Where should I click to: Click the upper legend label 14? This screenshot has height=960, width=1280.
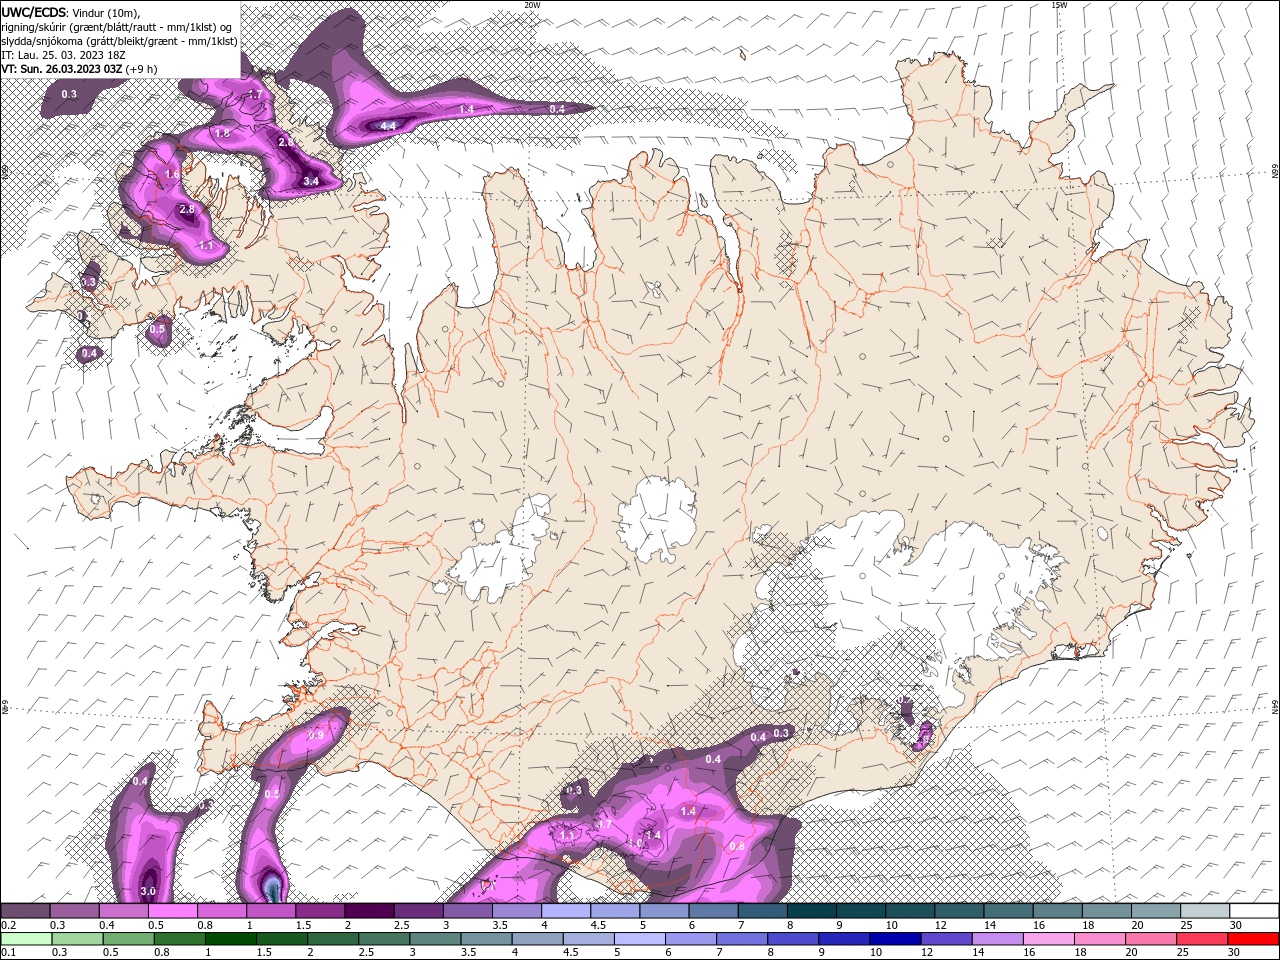click(989, 925)
